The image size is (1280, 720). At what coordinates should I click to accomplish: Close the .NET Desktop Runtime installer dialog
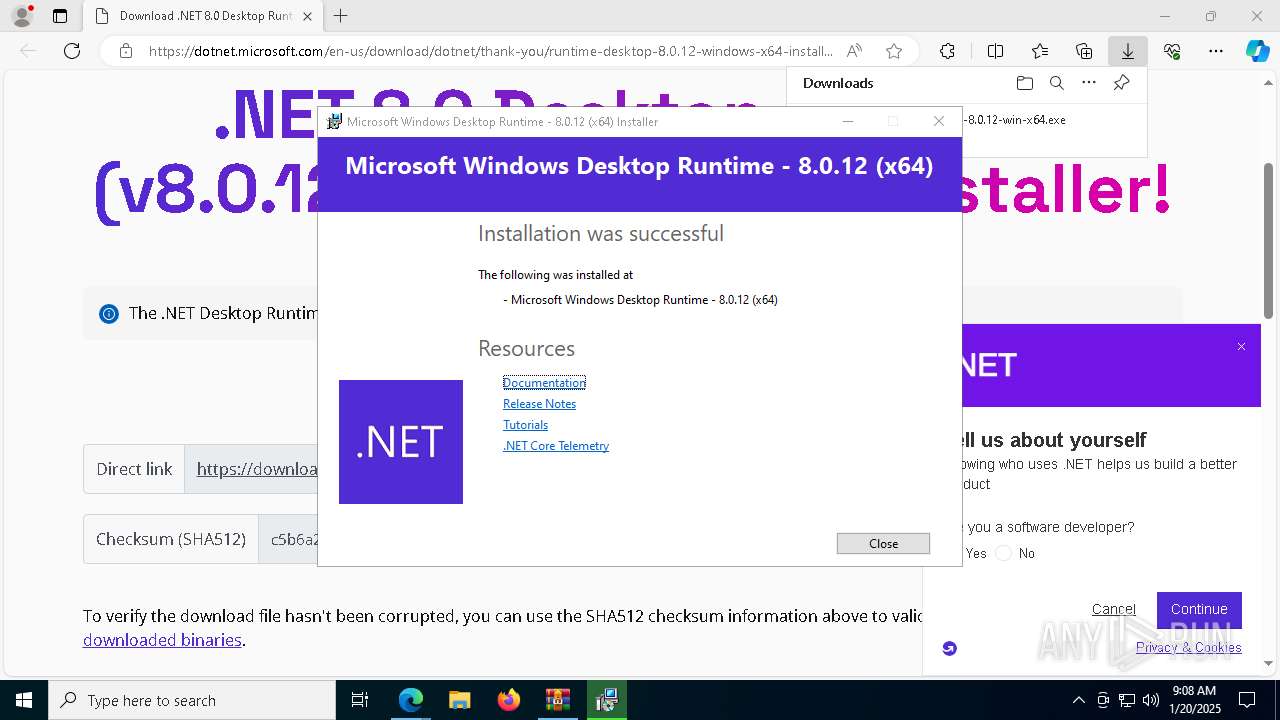(883, 543)
